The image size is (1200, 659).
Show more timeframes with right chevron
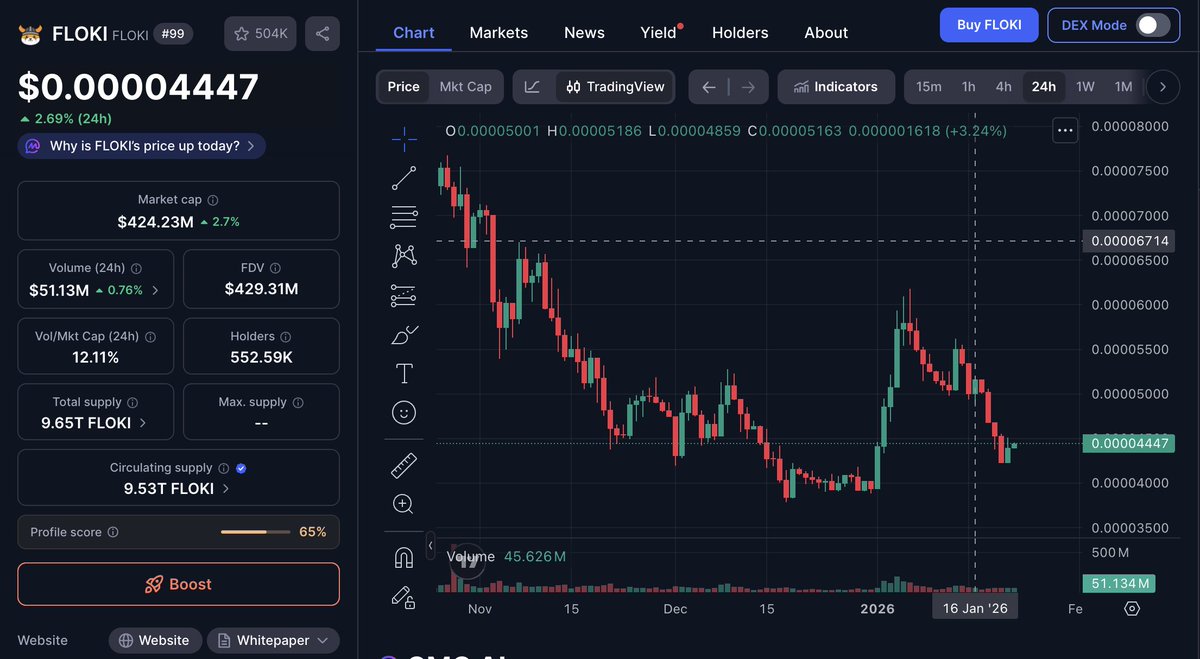[1162, 87]
